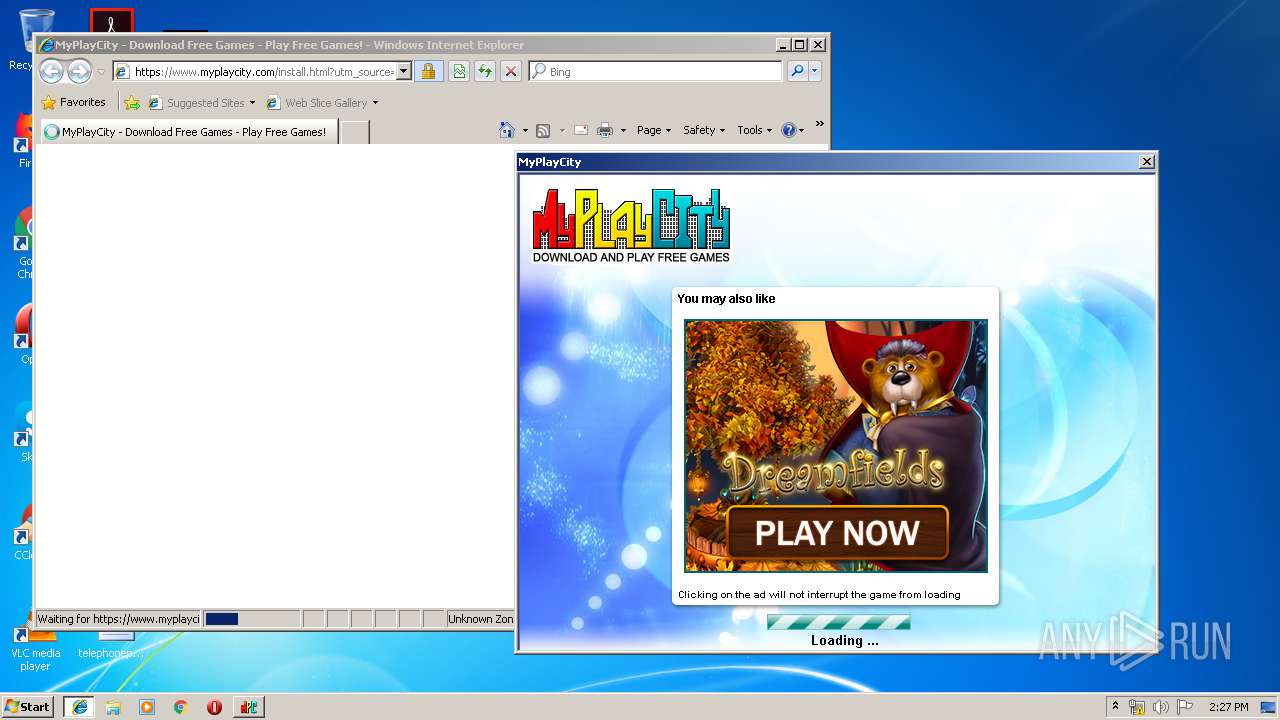
Task: Click the search magnifier button
Action: (797, 71)
